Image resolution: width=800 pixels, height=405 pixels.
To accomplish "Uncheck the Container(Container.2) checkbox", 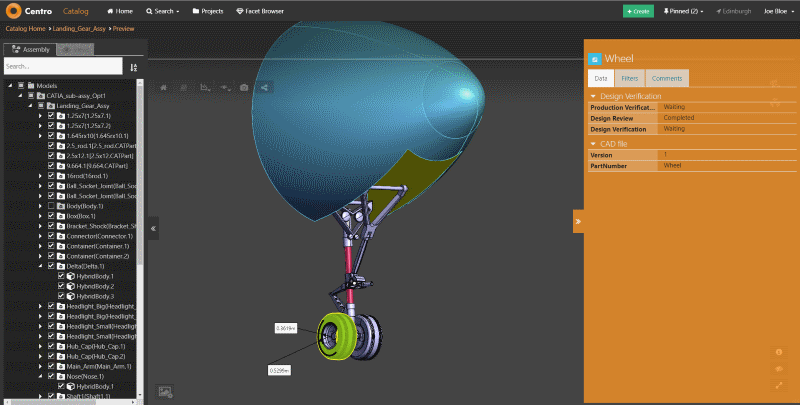I will [x=51, y=256].
